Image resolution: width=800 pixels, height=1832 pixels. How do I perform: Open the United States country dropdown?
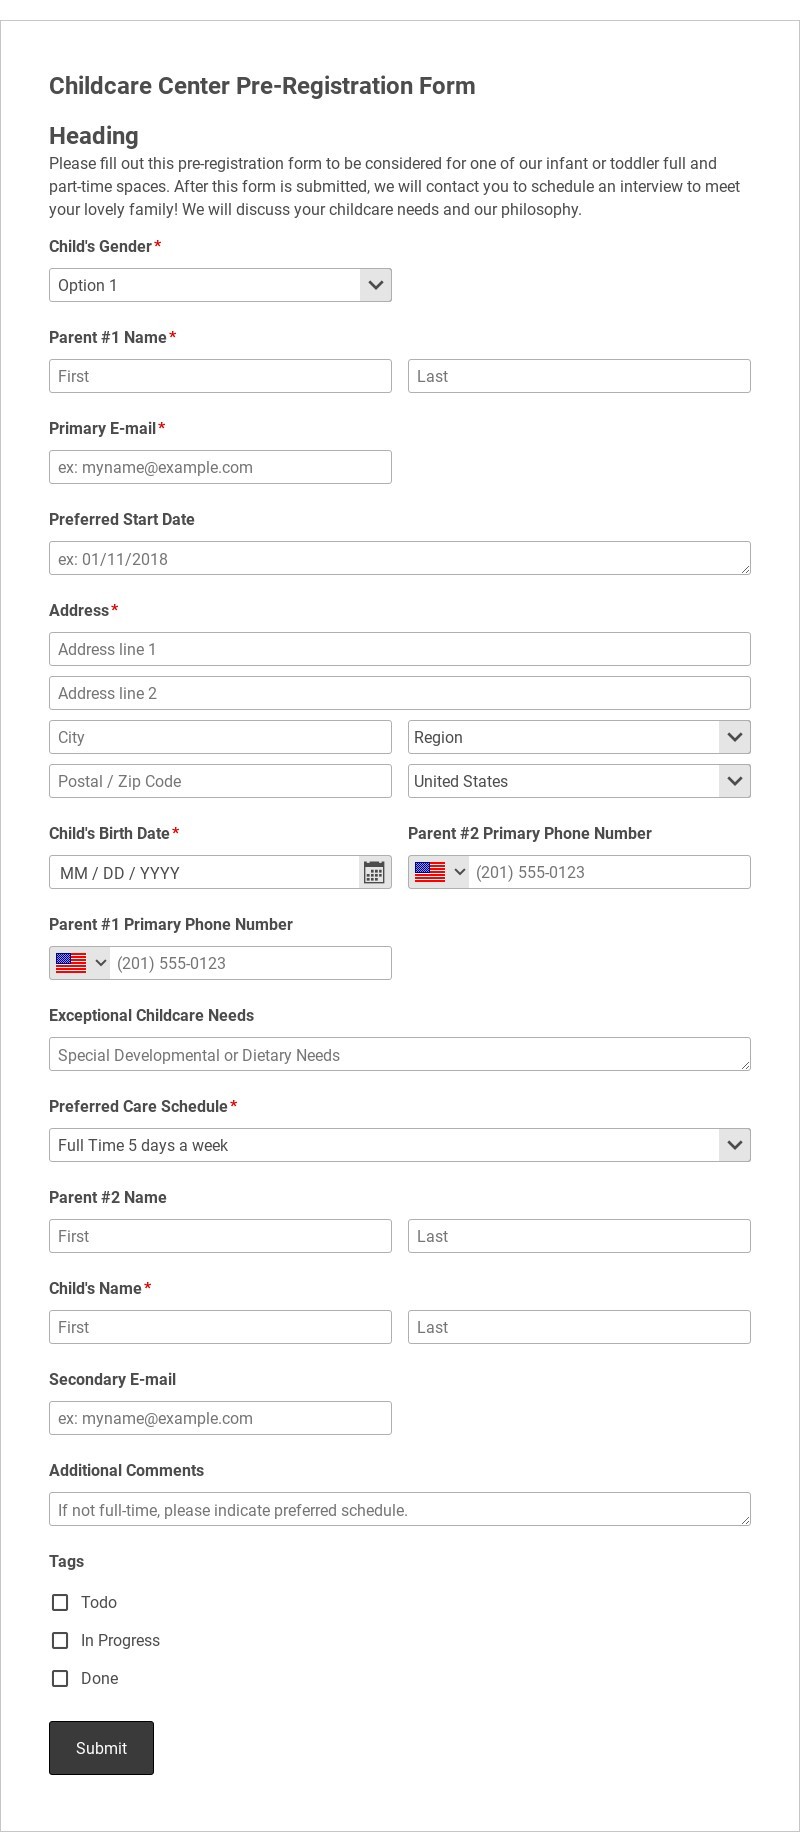point(579,781)
